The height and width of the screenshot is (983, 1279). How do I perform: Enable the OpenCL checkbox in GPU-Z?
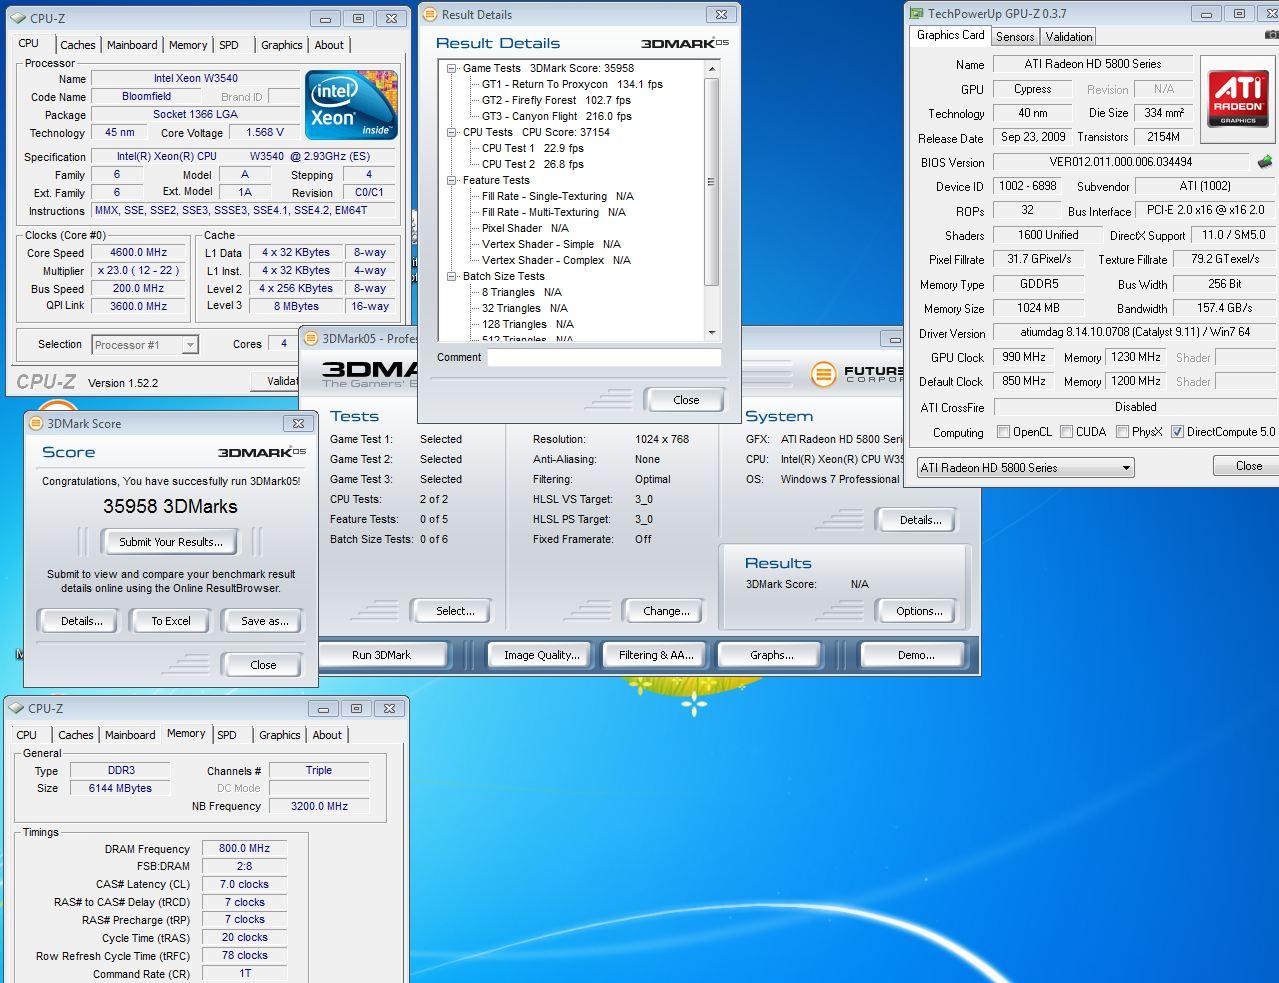click(x=1003, y=432)
